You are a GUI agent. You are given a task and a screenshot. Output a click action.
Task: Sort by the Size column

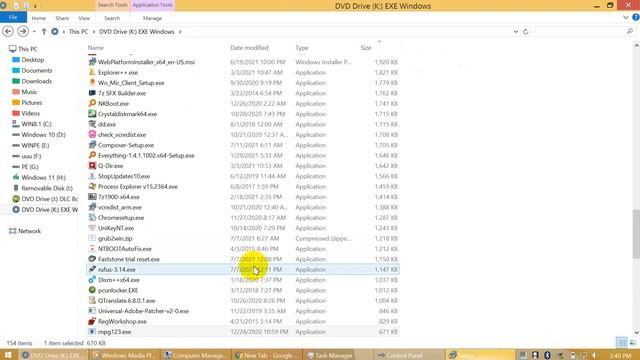(366, 48)
